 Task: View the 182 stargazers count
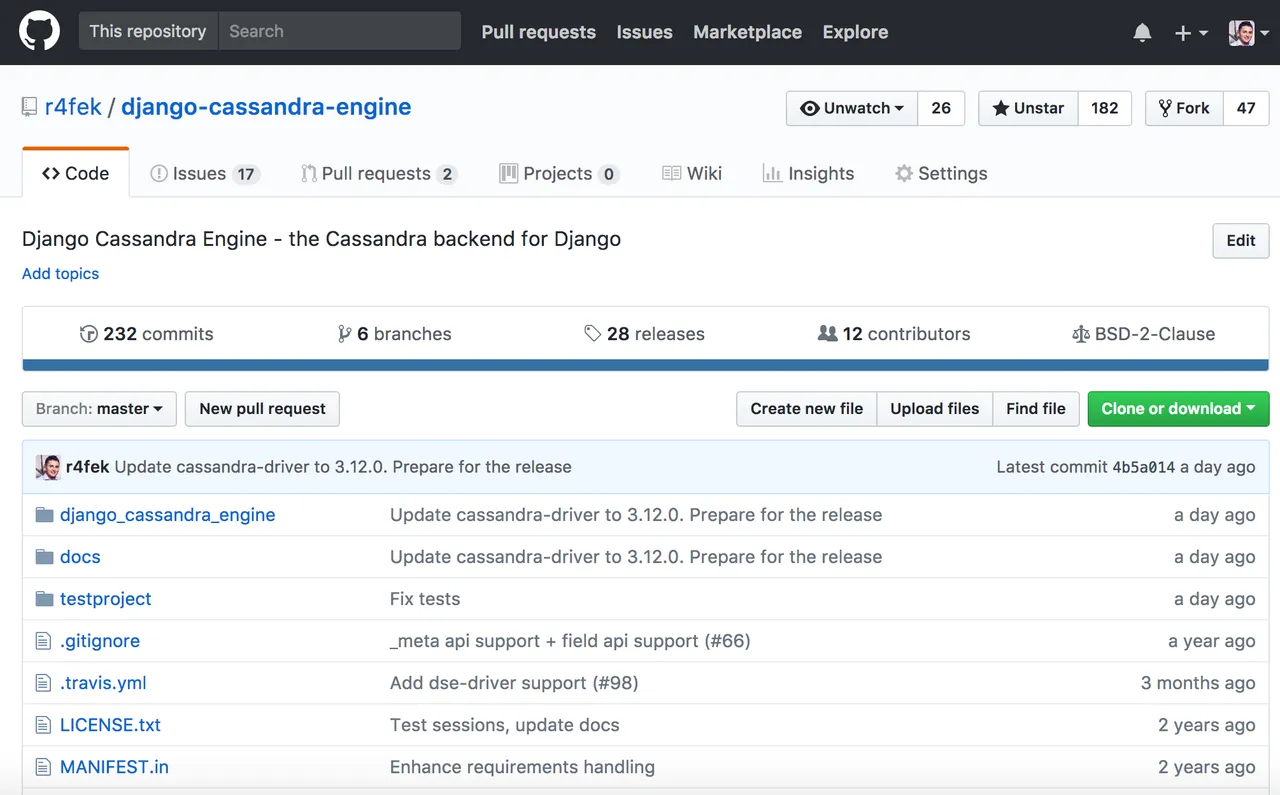[1105, 108]
